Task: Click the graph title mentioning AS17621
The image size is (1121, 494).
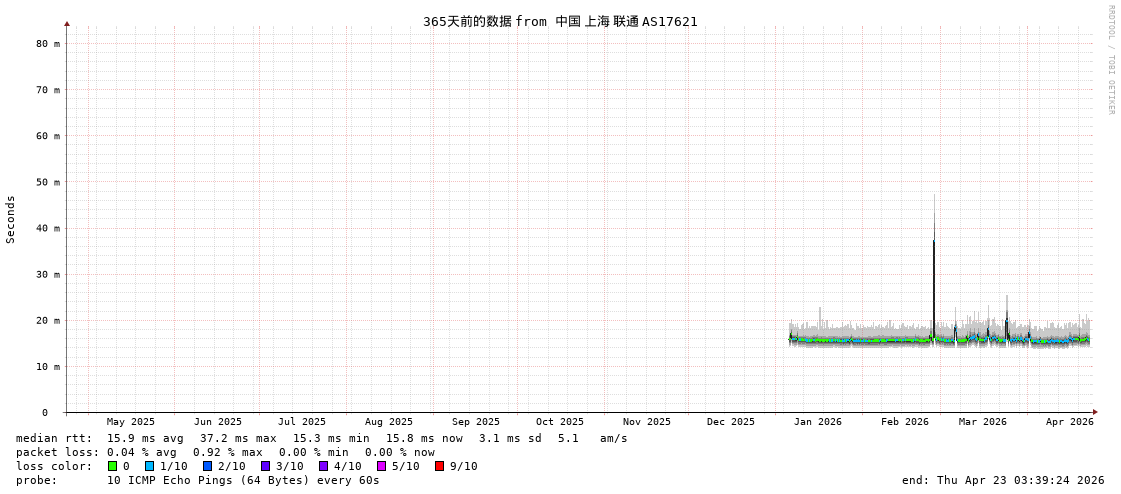Action: [x=560, y=21]
